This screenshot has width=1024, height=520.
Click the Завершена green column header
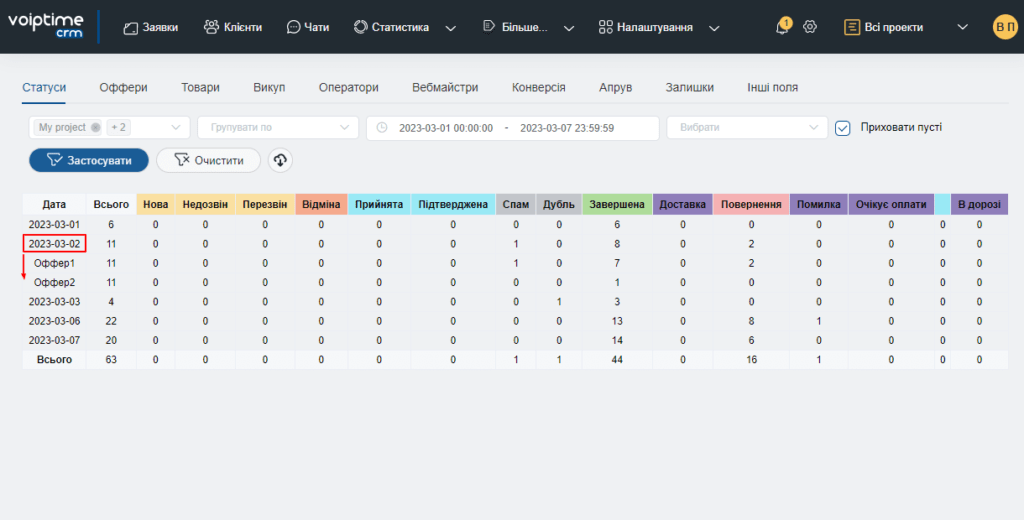[x=617, y=204]
